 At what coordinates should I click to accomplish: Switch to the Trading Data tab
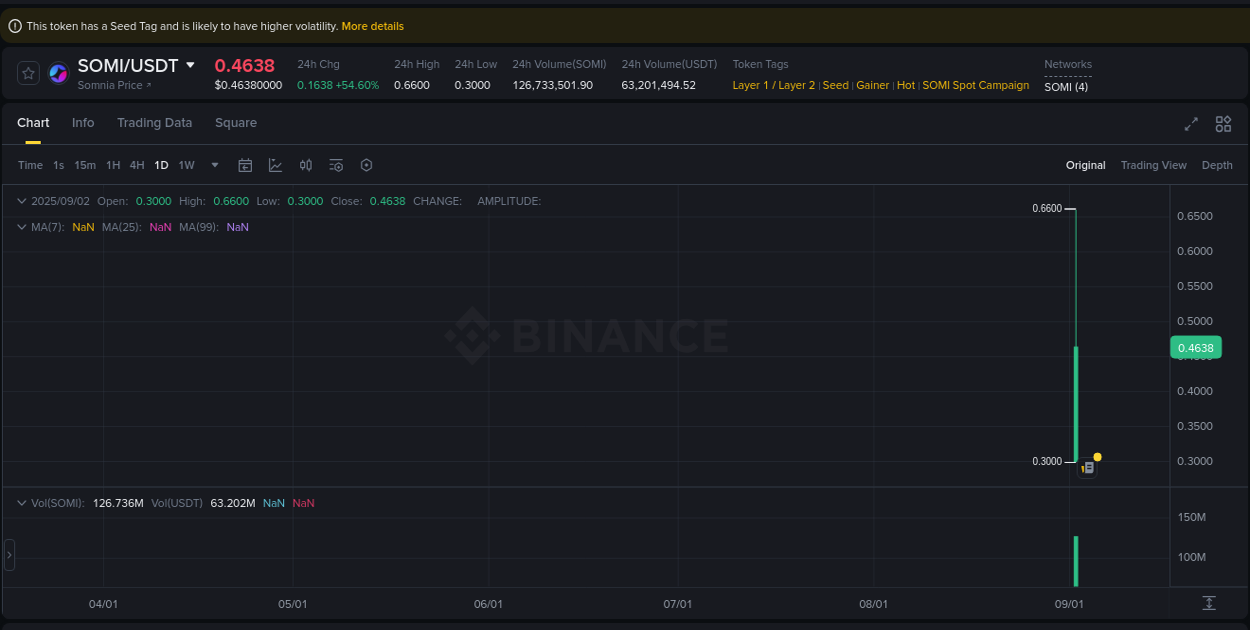click(x=154, y=122)
